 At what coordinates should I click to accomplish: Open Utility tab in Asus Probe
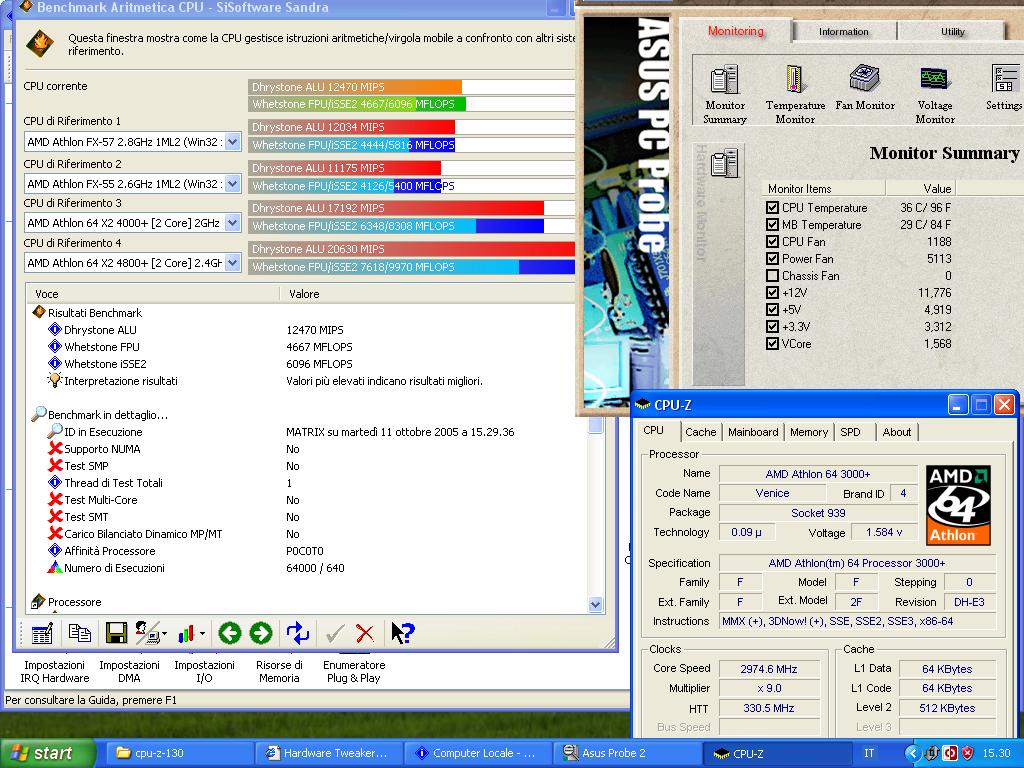[952, 31]
